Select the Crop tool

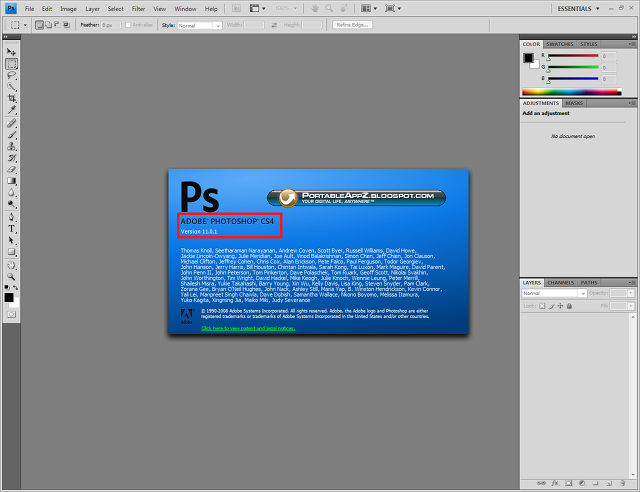11,98
